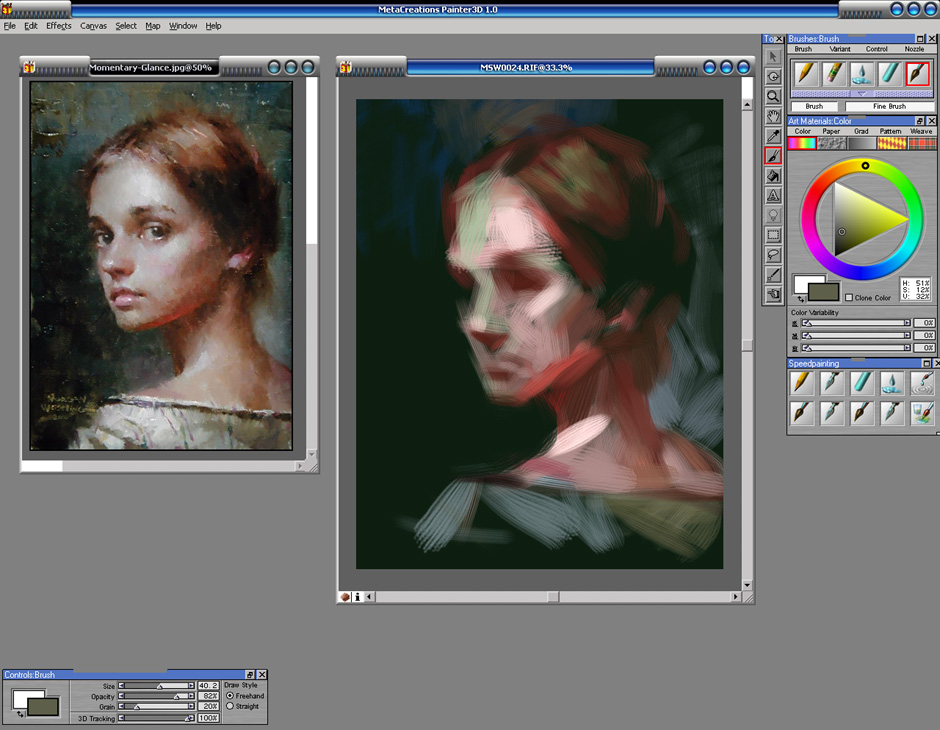Select the straight line tool in toolbox

coord(773,274)
